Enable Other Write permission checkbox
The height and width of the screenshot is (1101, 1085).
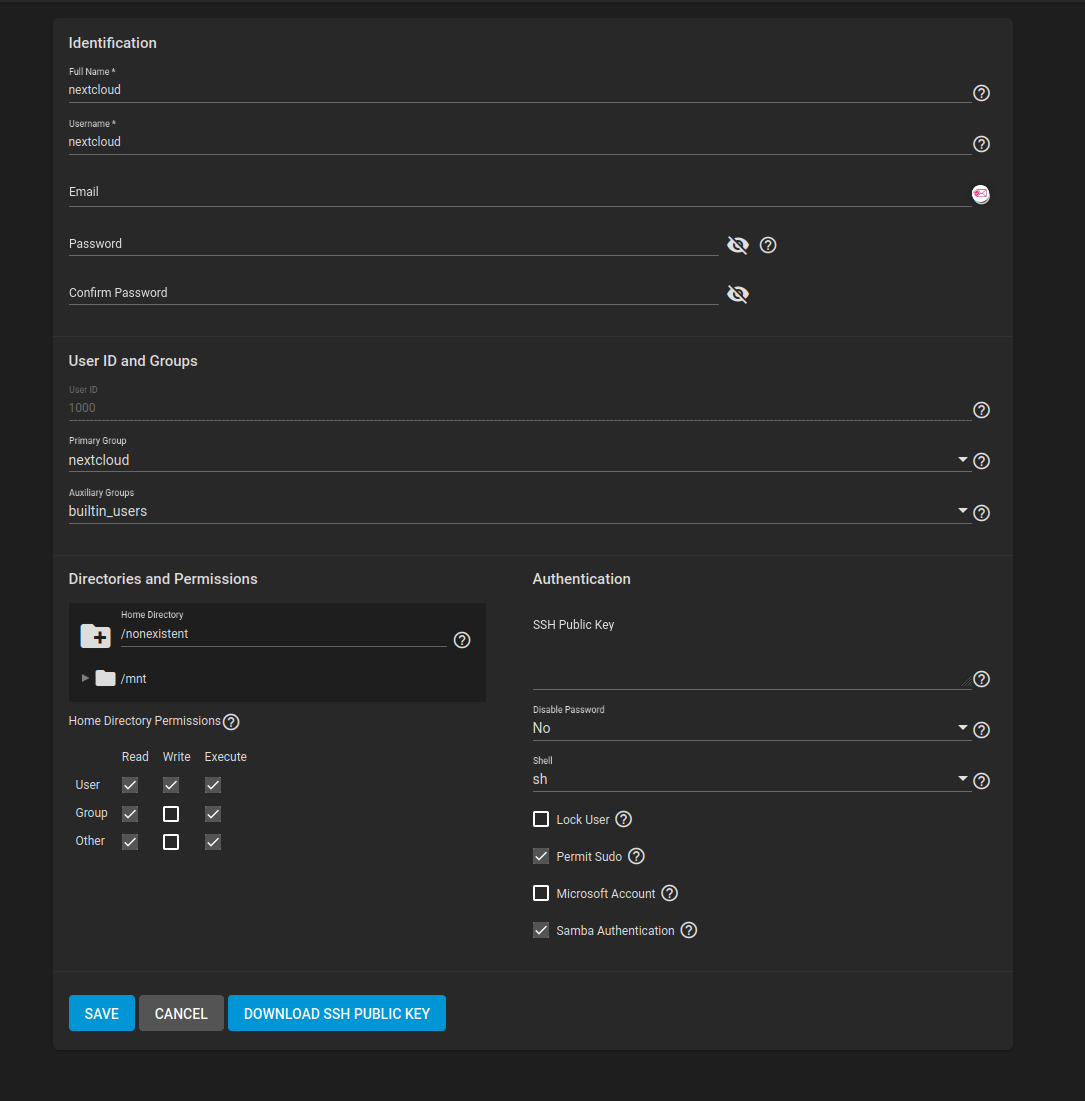(x=171, y=842)
